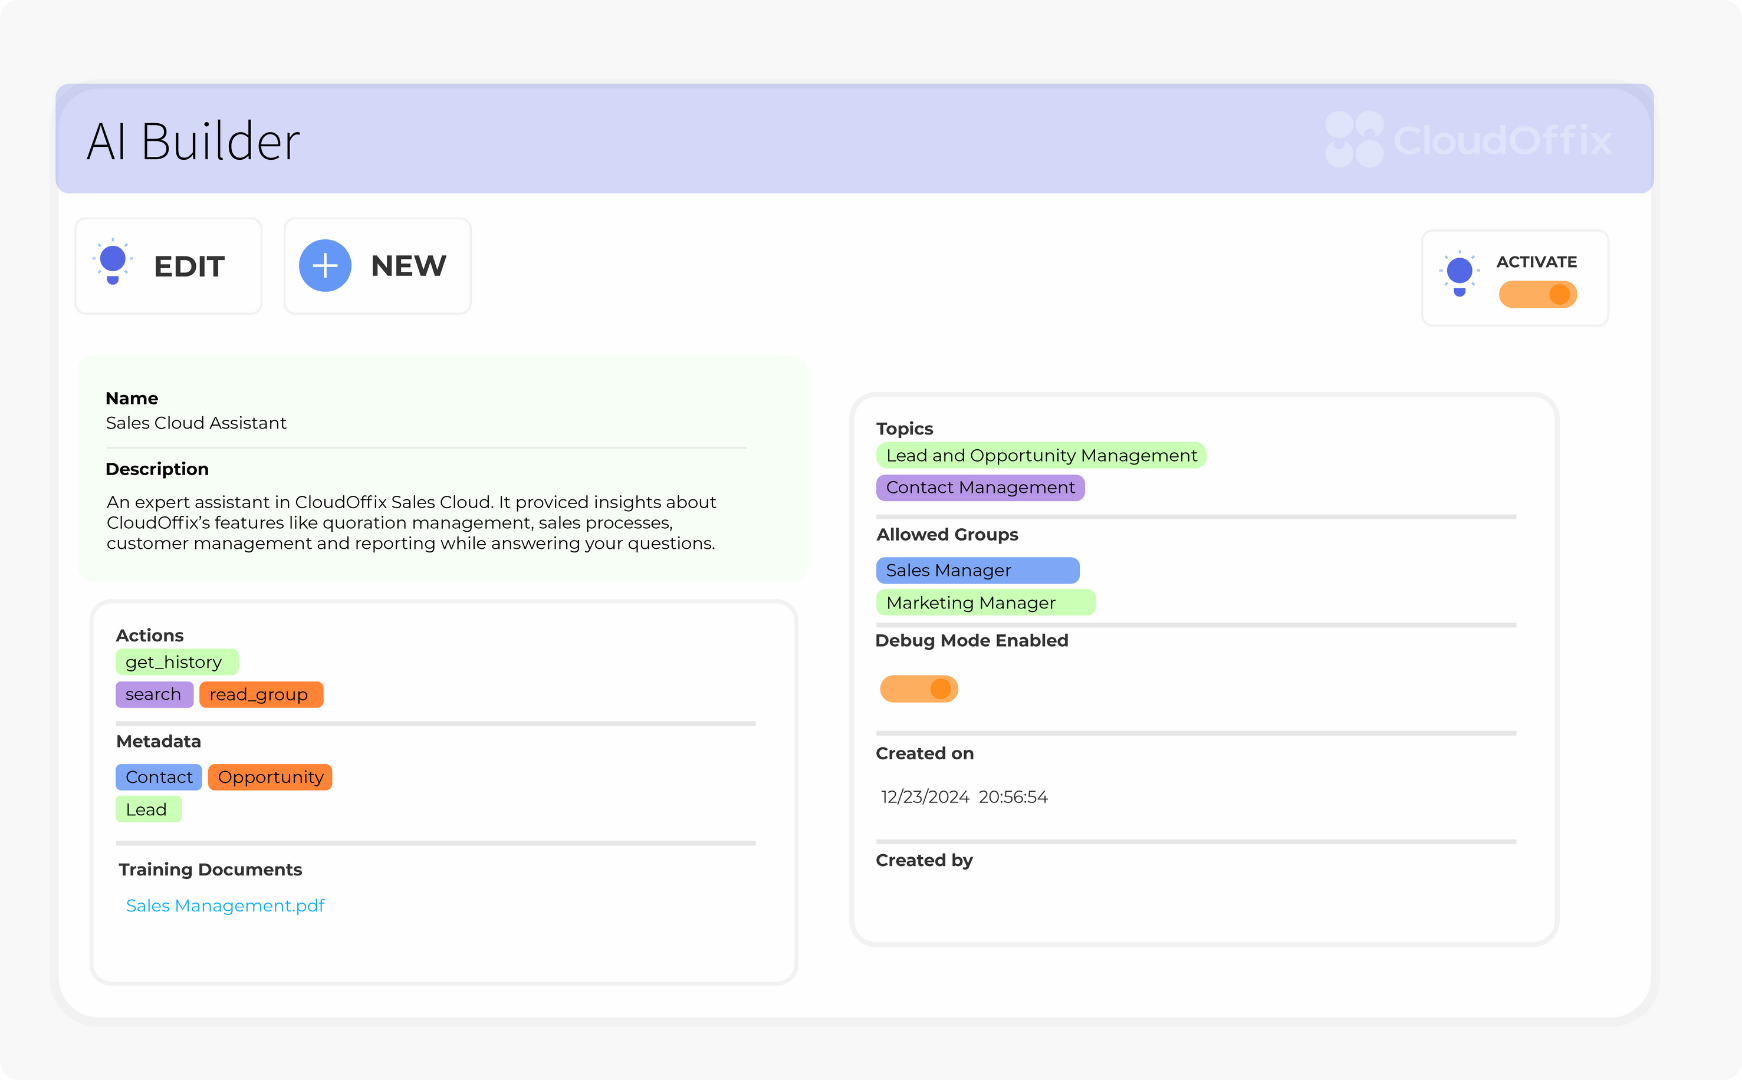Image resolution: width=1742 pixels, height=1080 pixels.
Task: Open the AI Builder header title
Action: 194,140
